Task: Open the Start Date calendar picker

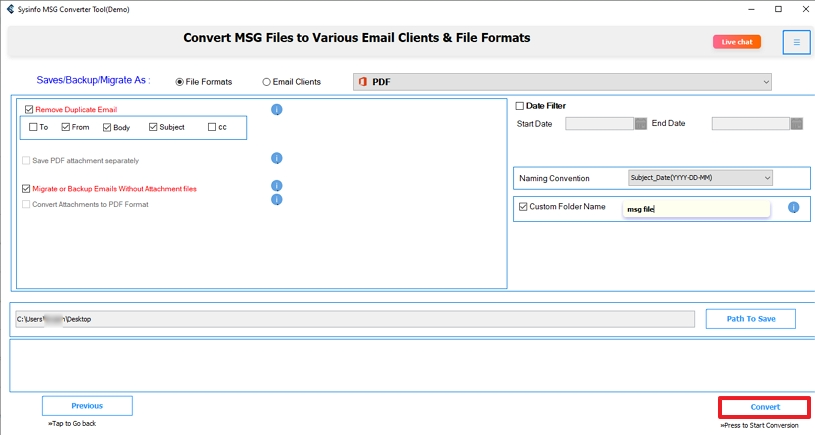Action: [640, 124]
